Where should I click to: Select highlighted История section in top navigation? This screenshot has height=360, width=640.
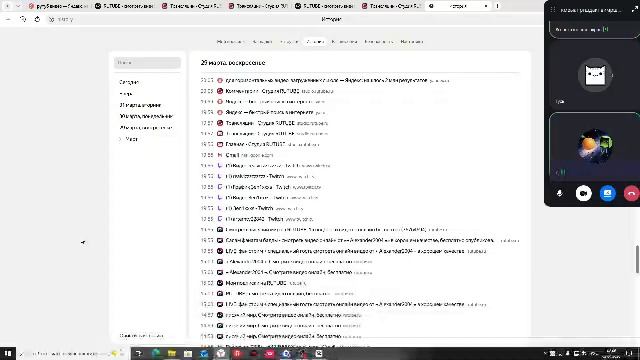[x=315, y=42]
